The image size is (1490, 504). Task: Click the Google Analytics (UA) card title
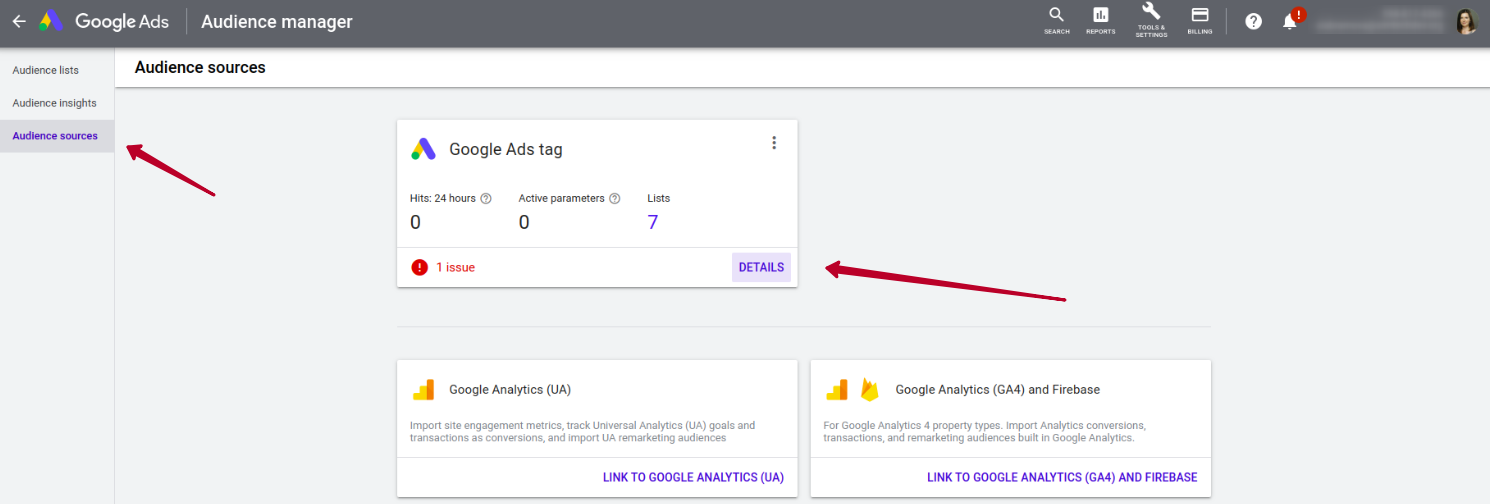(x=510, y=389)
